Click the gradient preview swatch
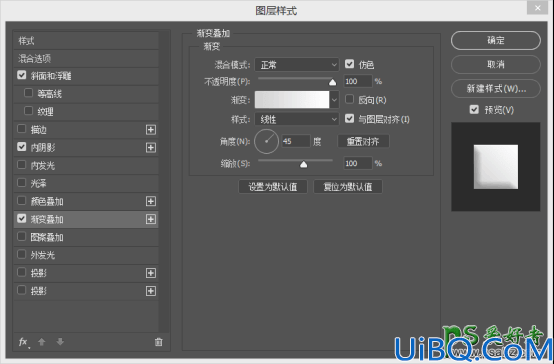Image resolution: width=554 pixels, height=364 pixels. (x=292, y=100)
